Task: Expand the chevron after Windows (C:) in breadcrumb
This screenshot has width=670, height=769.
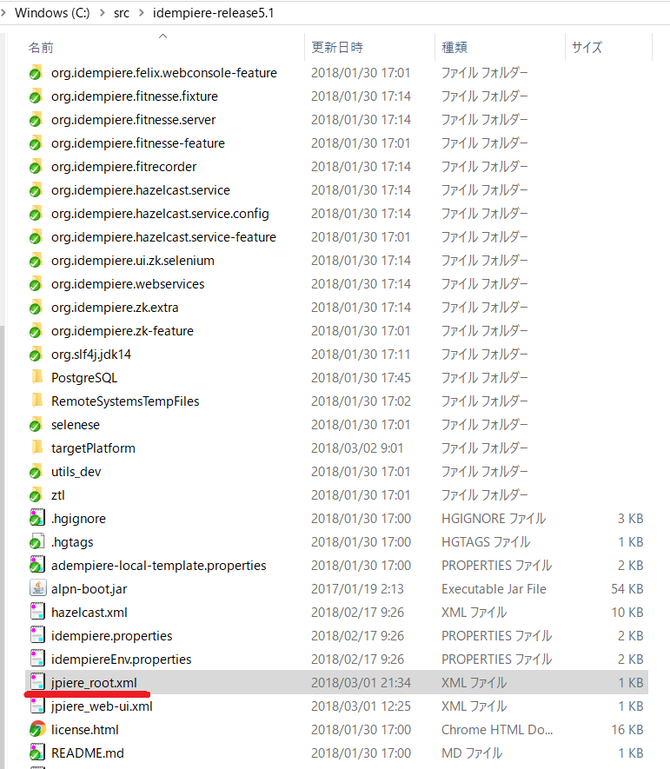Action: tap(102, 13)
